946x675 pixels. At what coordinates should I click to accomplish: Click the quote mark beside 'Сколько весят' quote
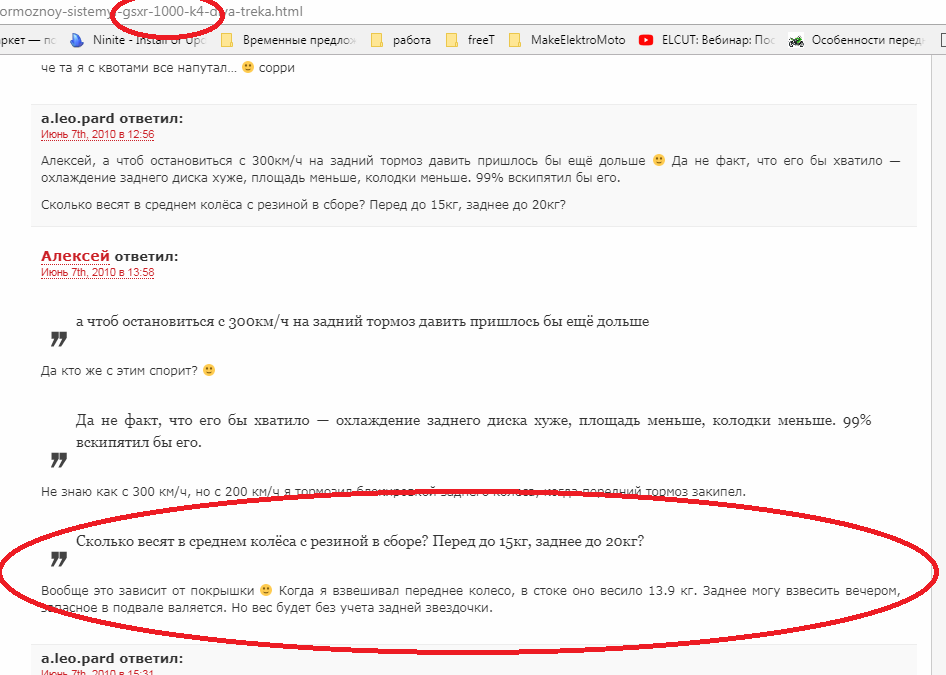click(59, 560)
